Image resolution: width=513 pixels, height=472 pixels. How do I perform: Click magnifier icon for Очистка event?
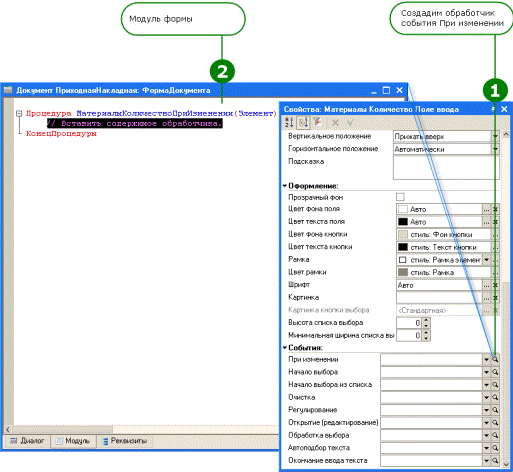[x=495, y=397]
